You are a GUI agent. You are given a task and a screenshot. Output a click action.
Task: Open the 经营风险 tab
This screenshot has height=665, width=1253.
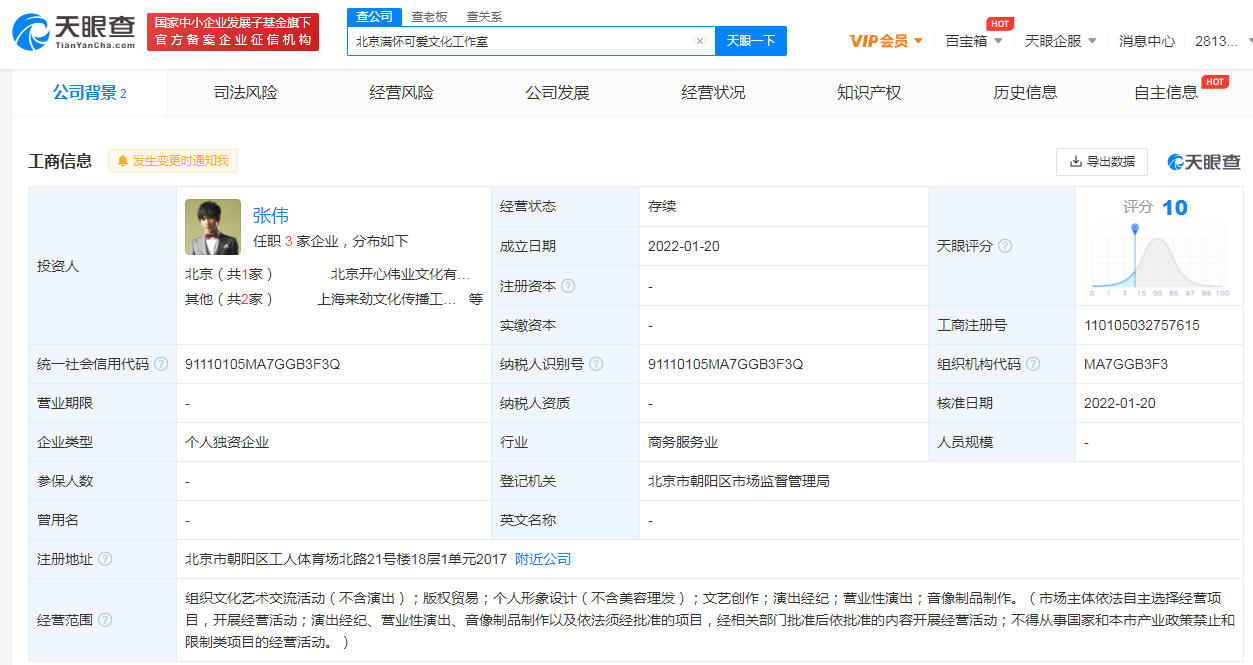(x=402, y=93)
